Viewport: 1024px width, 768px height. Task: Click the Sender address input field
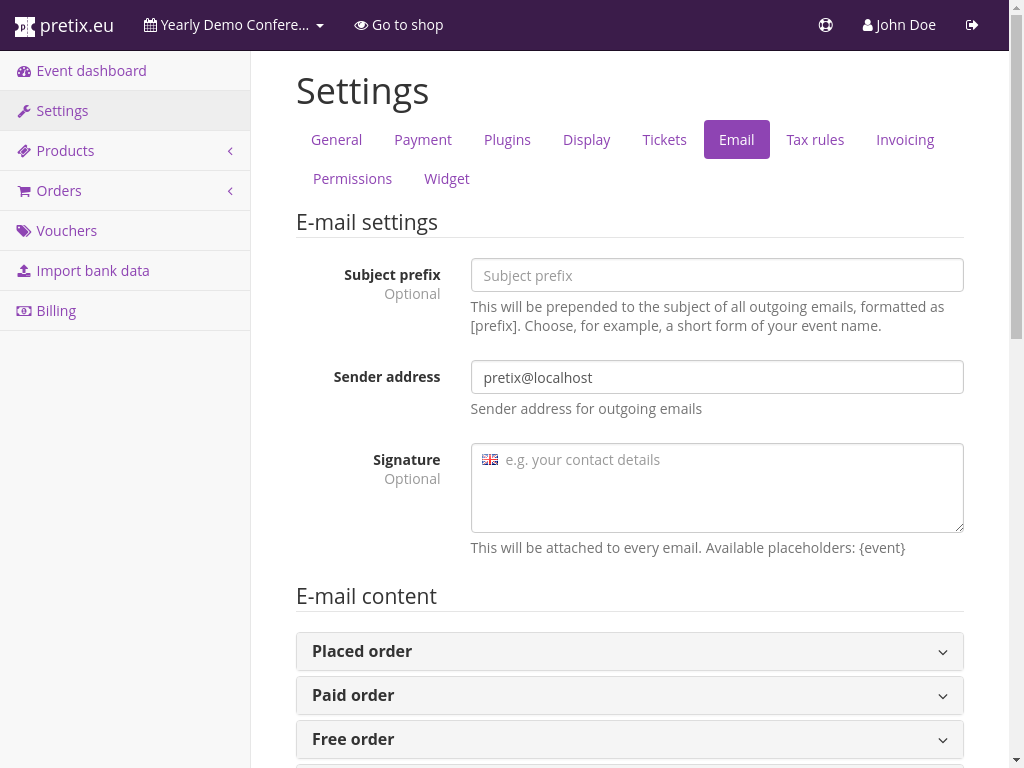click(717, 377)
